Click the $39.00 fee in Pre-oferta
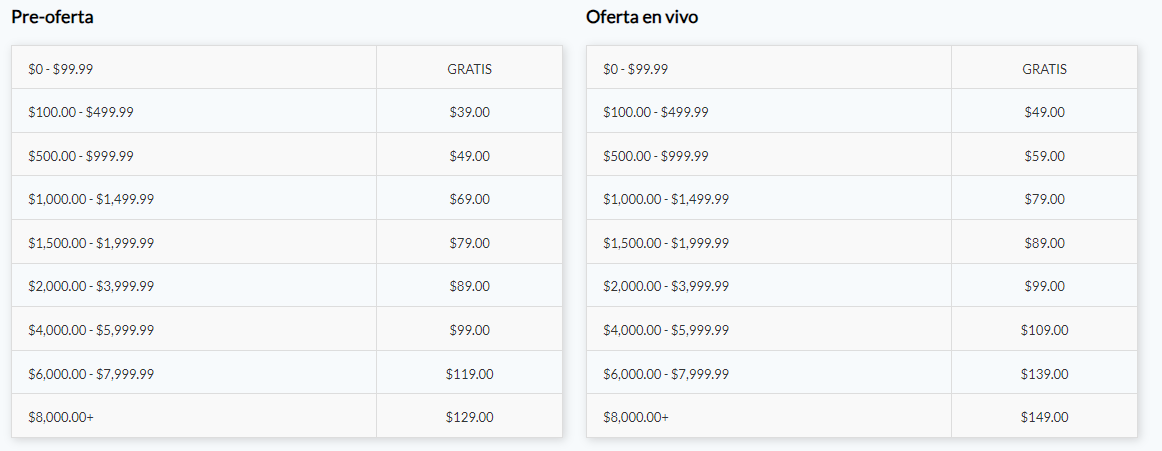Image resolution: width=1162 pixels, height=451 pixels. (469, 112)
